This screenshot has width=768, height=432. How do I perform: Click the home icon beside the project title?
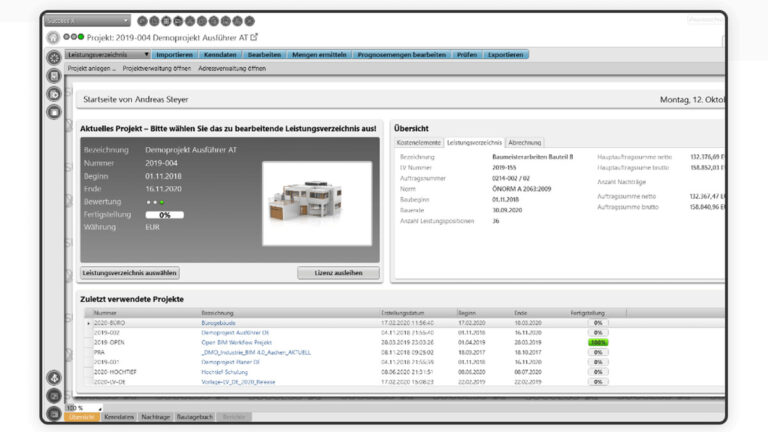pyautogui.click(x=53, y=37)
